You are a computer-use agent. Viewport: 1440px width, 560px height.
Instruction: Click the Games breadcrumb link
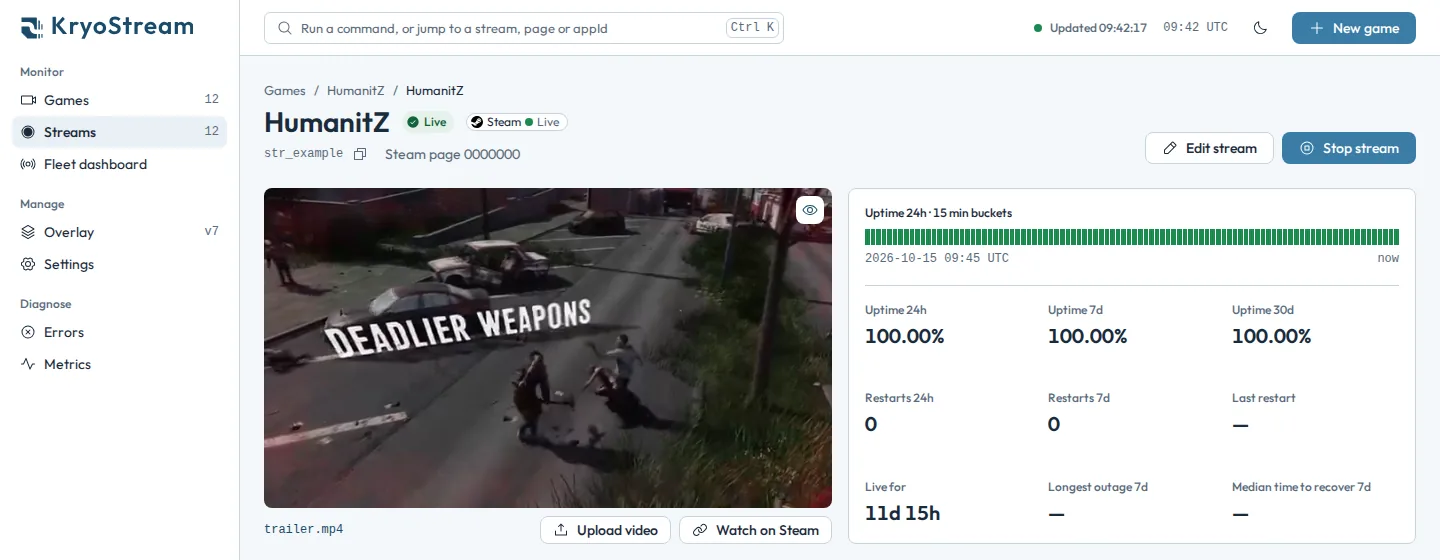coord(285,90)
